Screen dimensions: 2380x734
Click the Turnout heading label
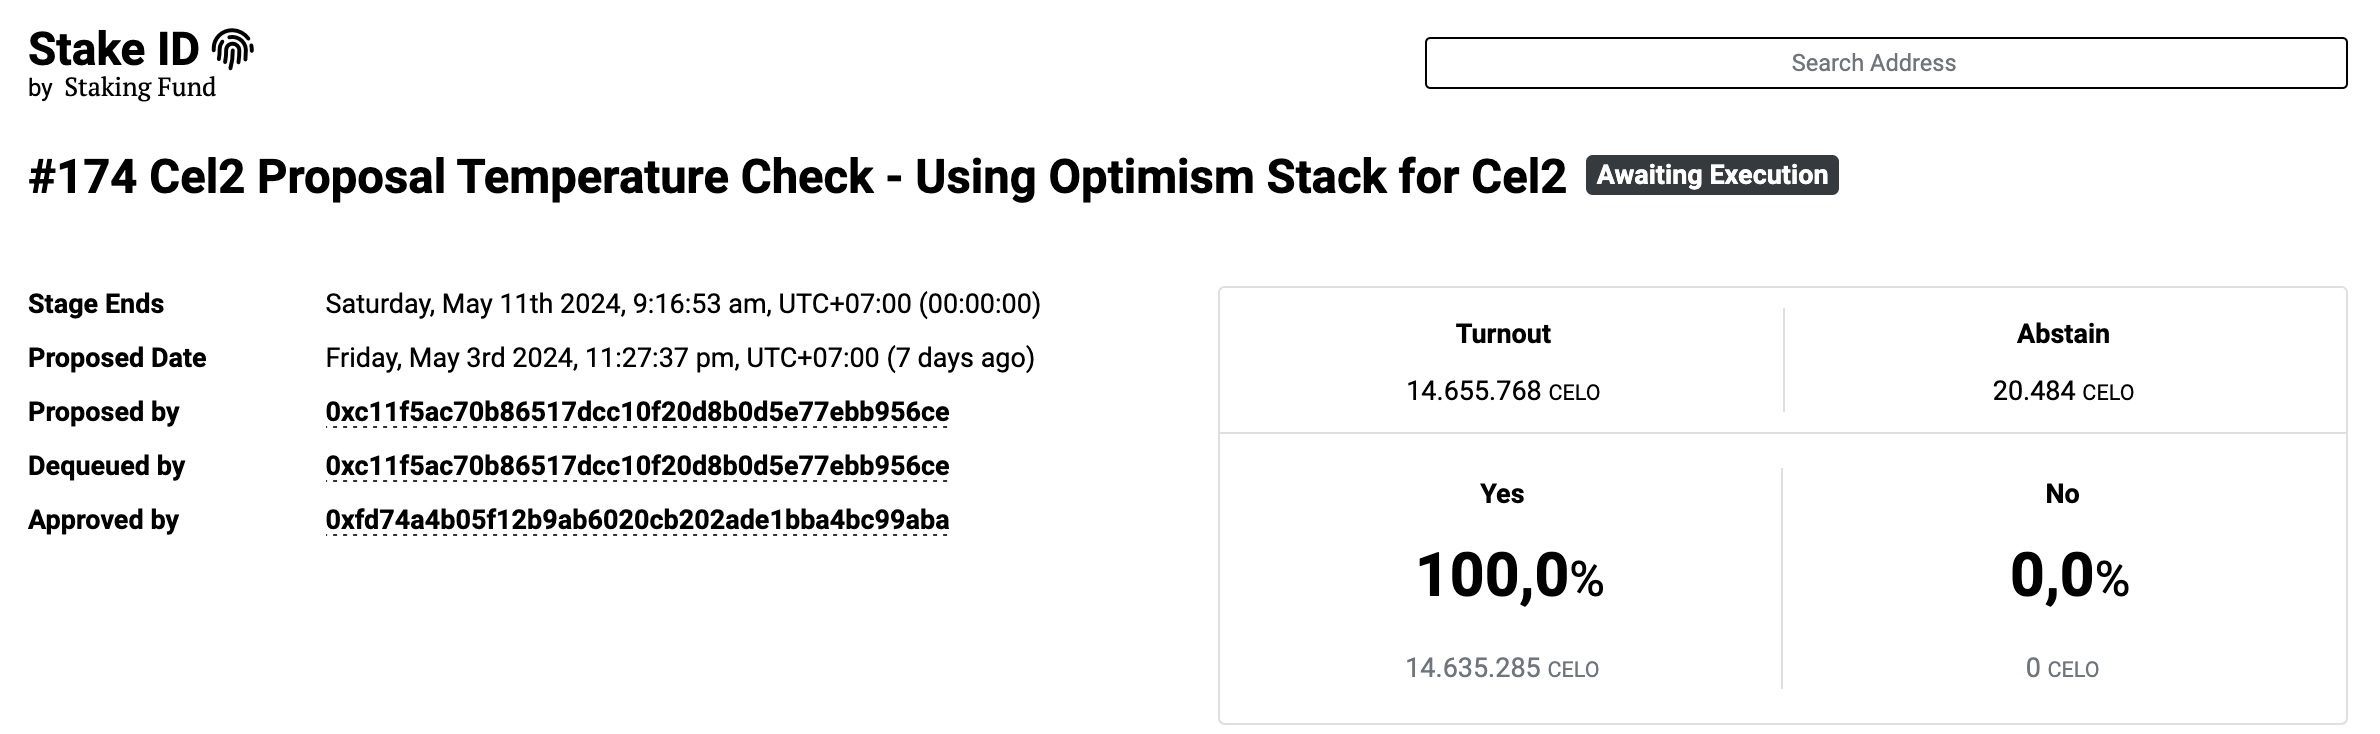(1503, 334)
